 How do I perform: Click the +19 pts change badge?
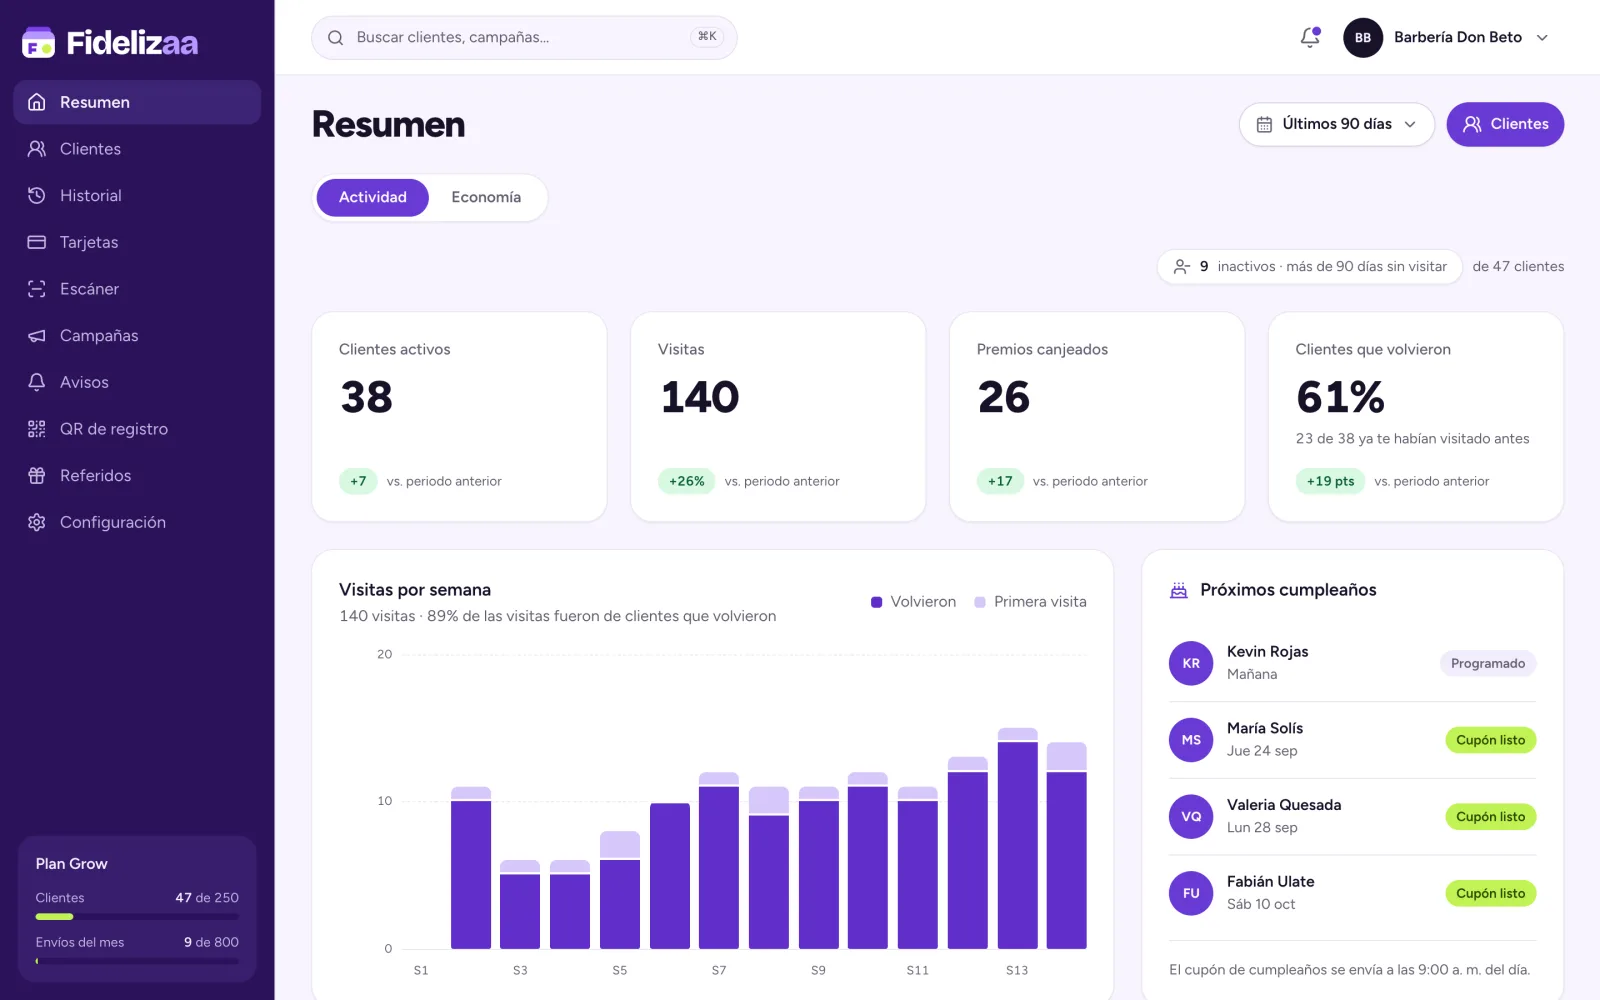point(1330,481)
